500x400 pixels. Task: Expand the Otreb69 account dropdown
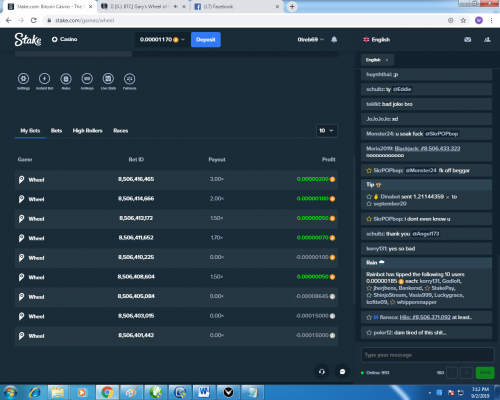(x=311, y=40)
